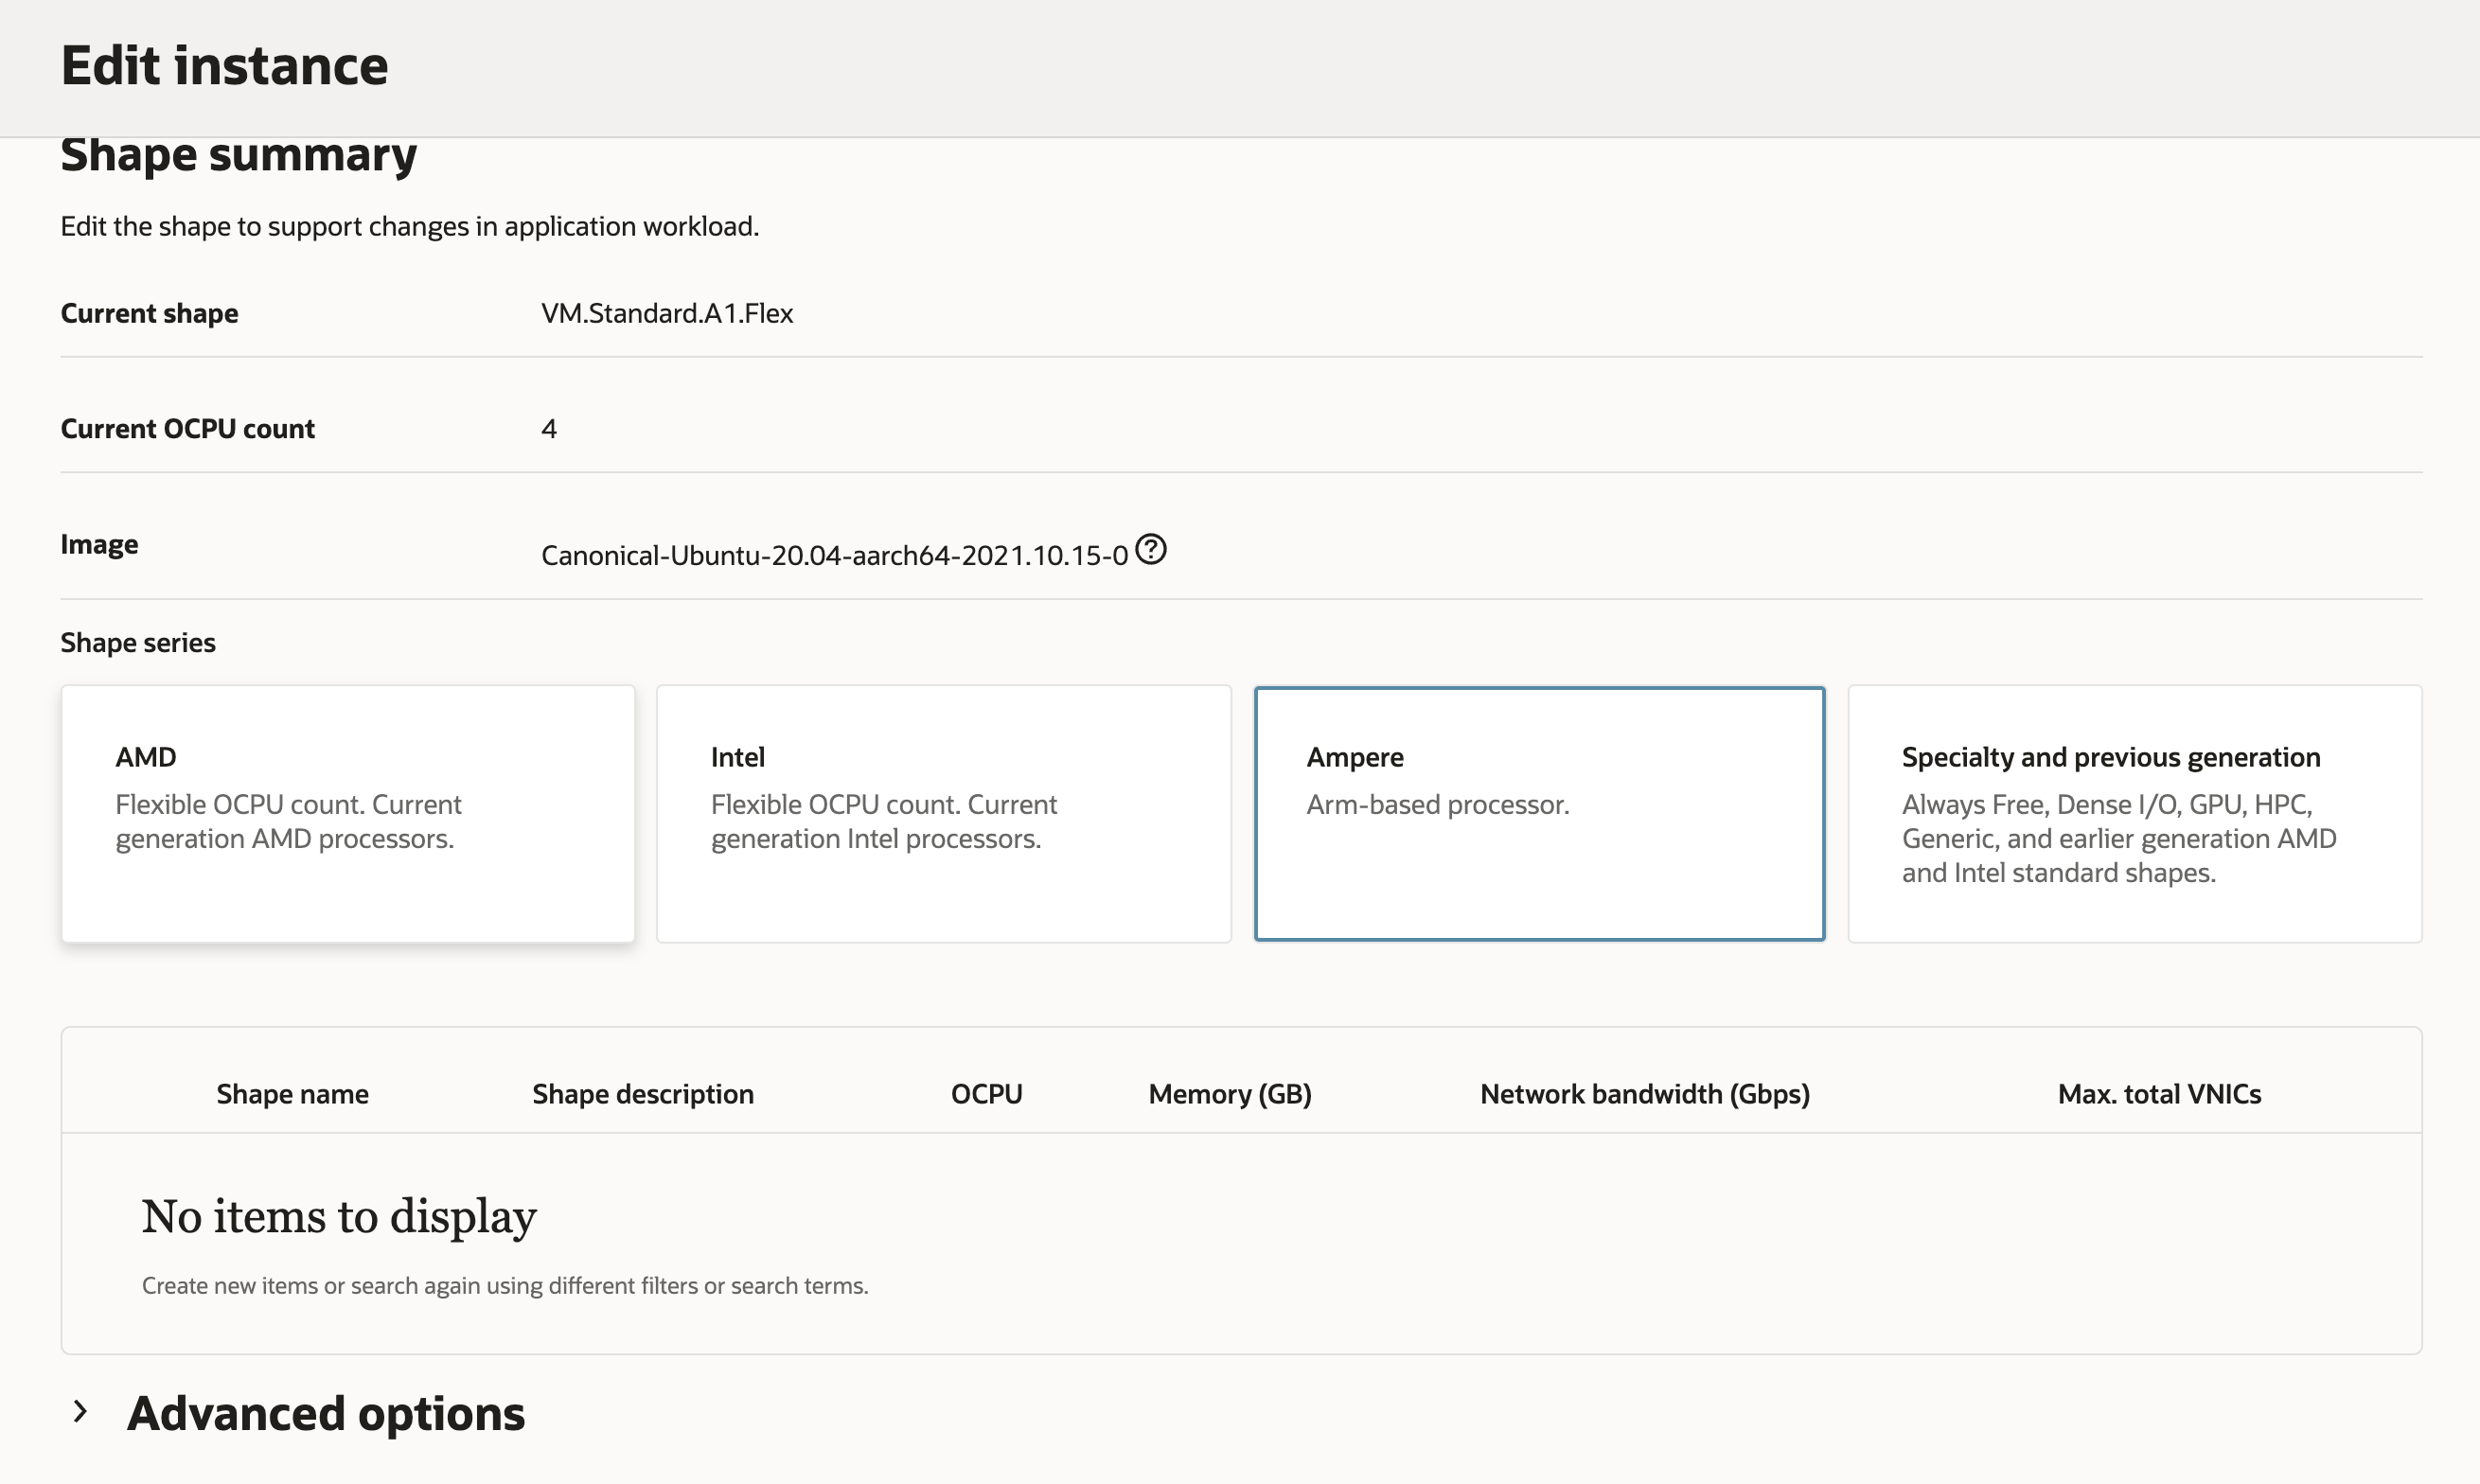Open the help icon beside the image name

(x=1151, y=550)
